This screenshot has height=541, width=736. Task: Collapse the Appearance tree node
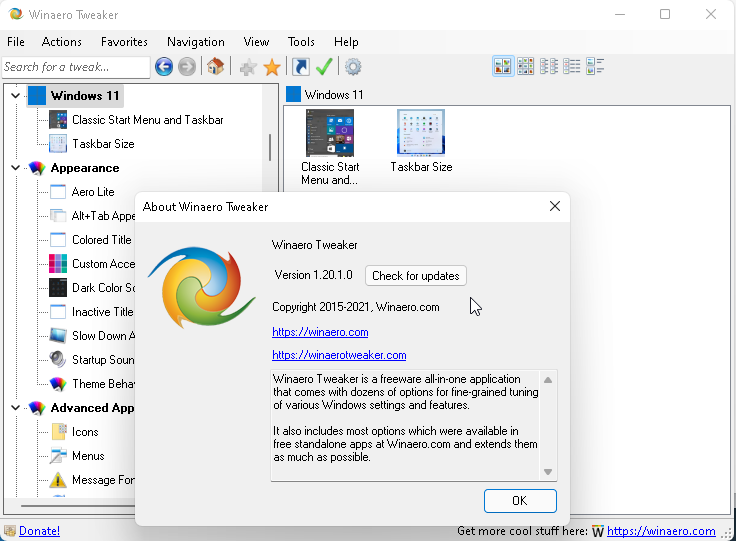15,168
